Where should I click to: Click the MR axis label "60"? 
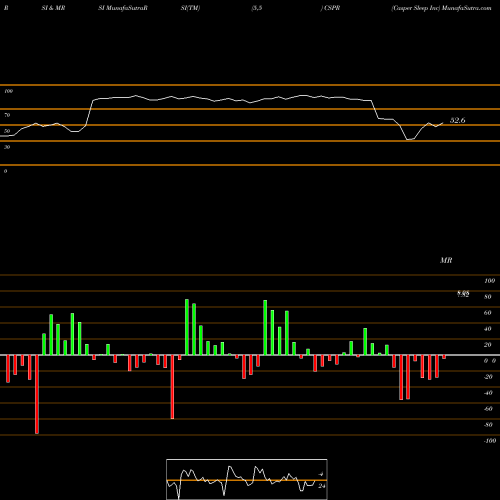click(x=488, y=313)
